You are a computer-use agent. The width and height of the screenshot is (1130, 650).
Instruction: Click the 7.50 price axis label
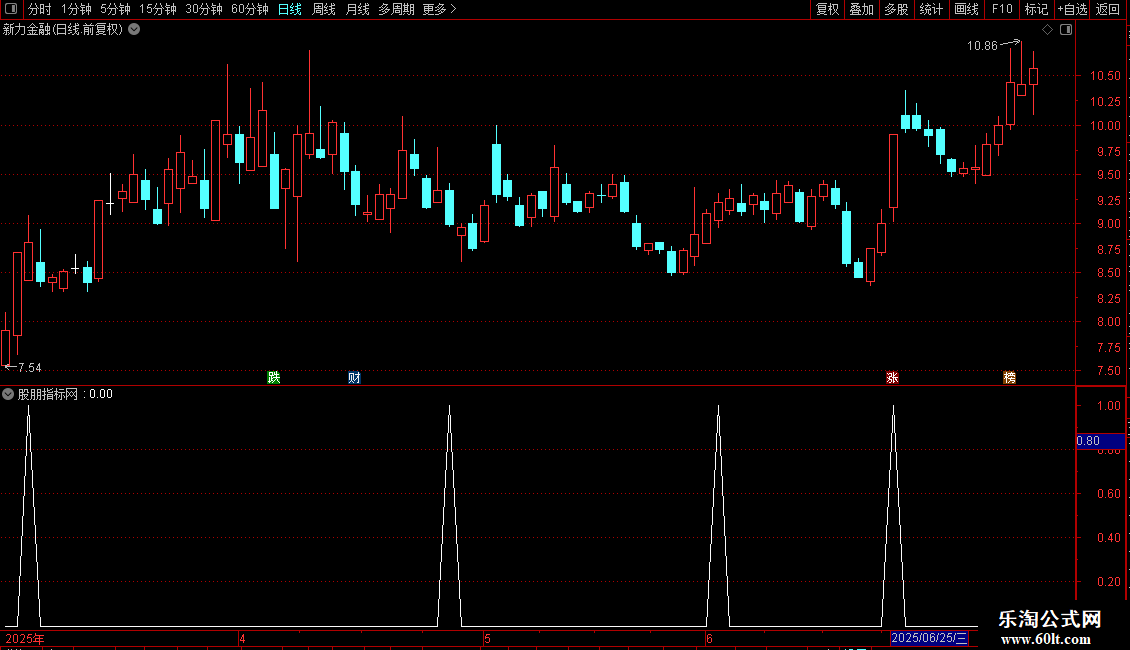pyautogui.click(x=1108, y=370)
